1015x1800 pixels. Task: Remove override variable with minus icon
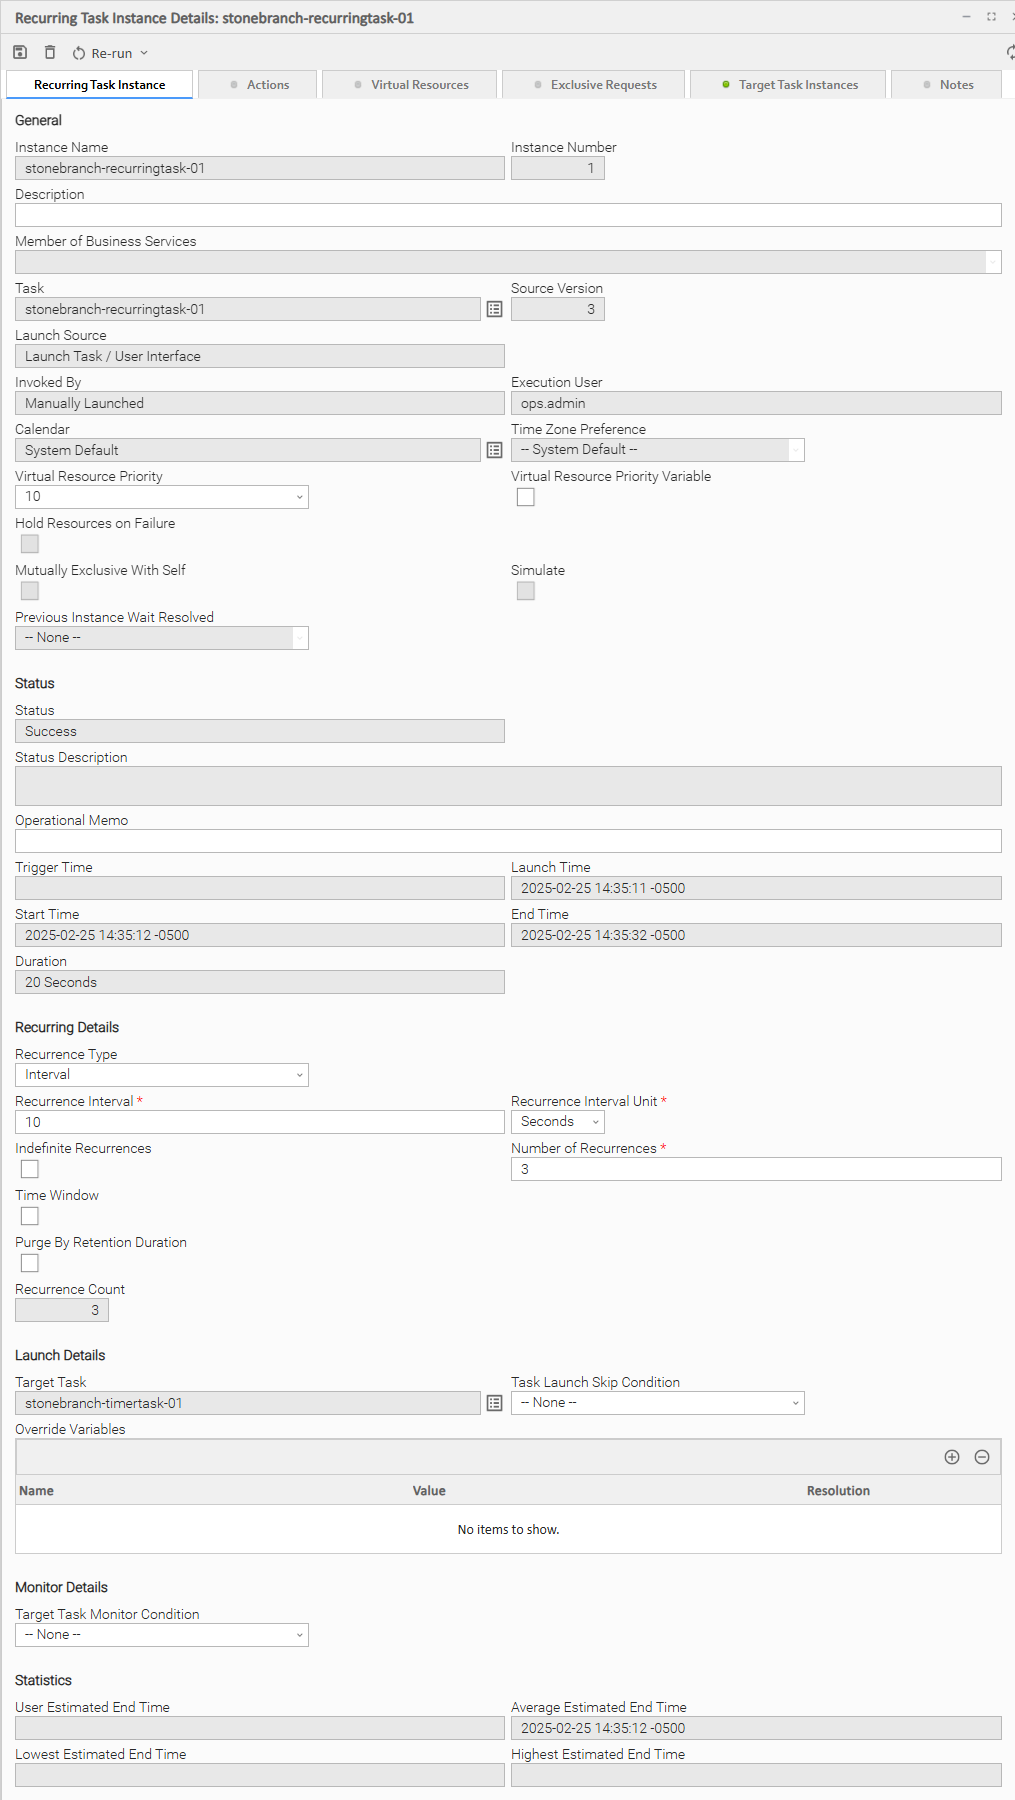coord(982,1457)
